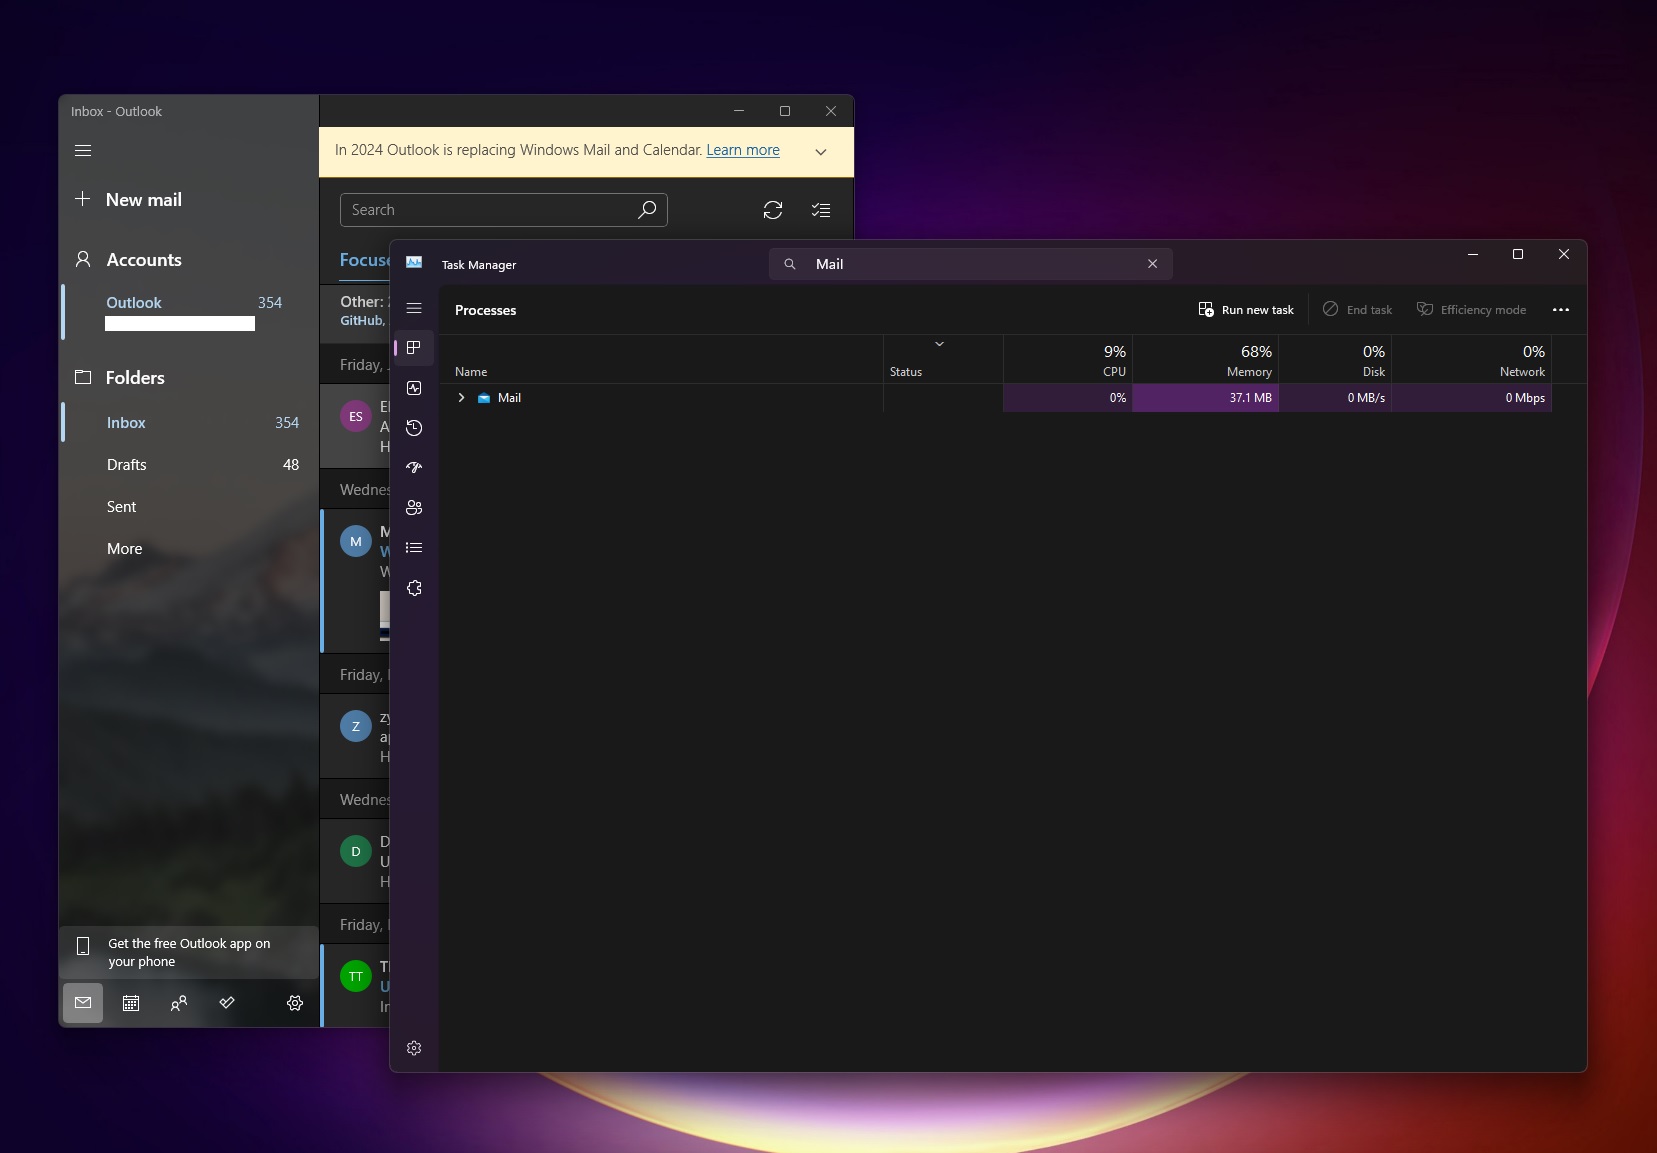Sort processes by Network column

coord(1471,360)
